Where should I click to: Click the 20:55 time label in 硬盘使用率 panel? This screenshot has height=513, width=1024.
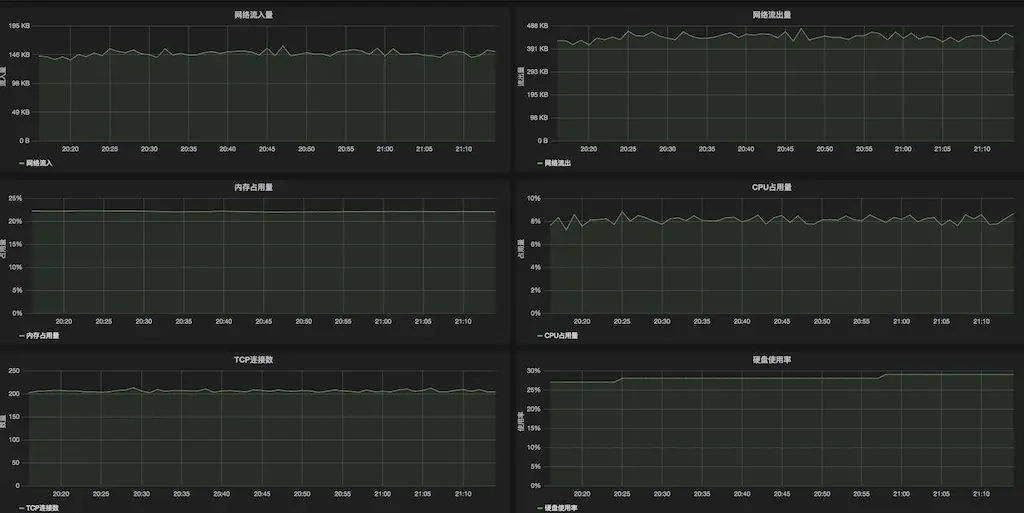861,494
